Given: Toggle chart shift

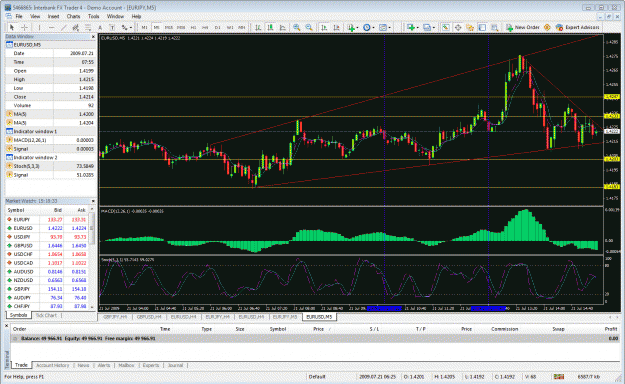Looking at the screenshot, I should [336, 27].
